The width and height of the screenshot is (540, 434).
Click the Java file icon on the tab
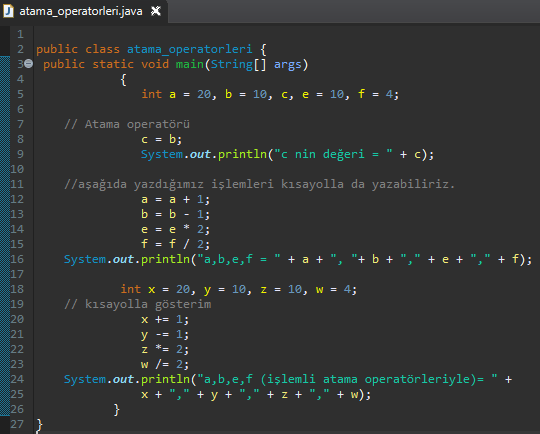pos(8,11)
